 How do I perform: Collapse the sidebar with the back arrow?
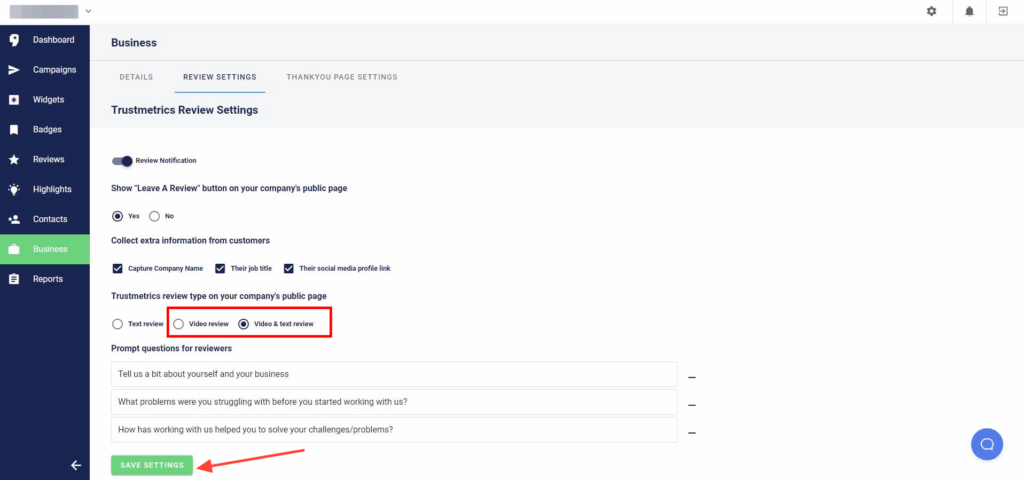(x=75, y=465)
